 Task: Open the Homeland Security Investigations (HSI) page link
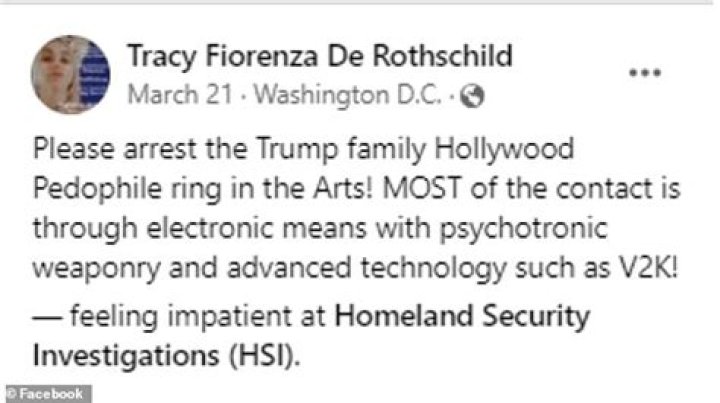click(x=311, y=336)
